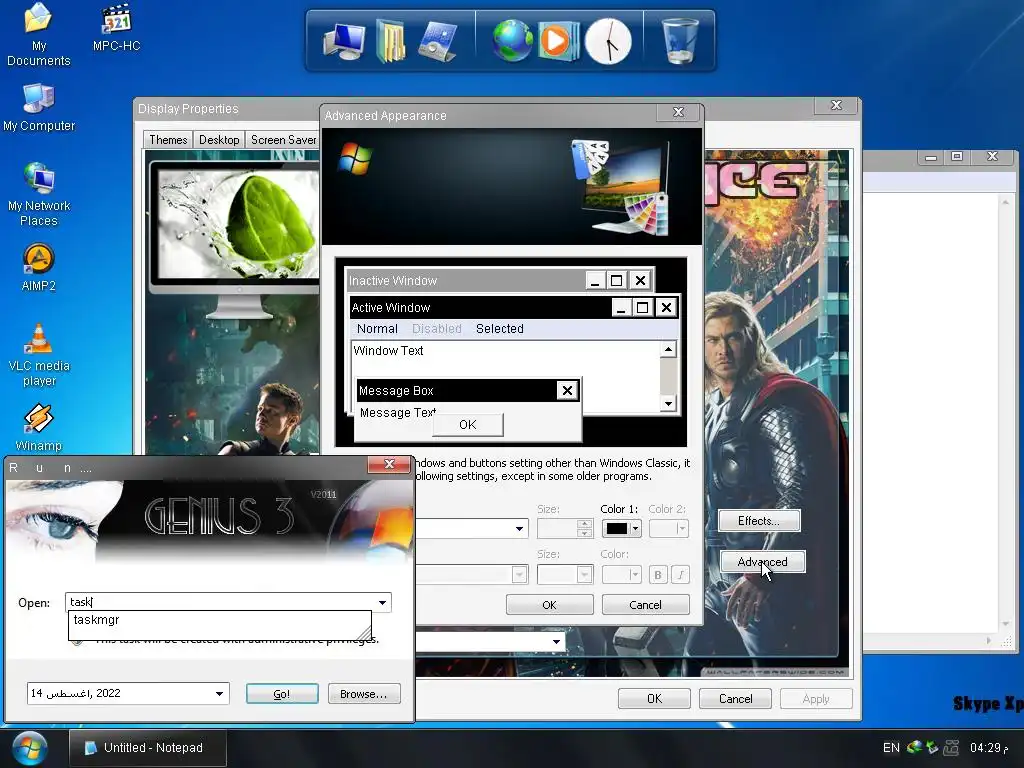Click the Normal menu item in preview
Image resolution: width=1024 pixels, height=768 pixels.
point(377,328)
